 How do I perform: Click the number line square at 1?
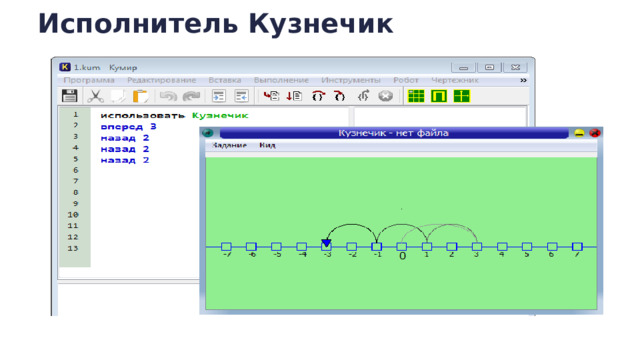pyautogui.click(x=427, y=247)
